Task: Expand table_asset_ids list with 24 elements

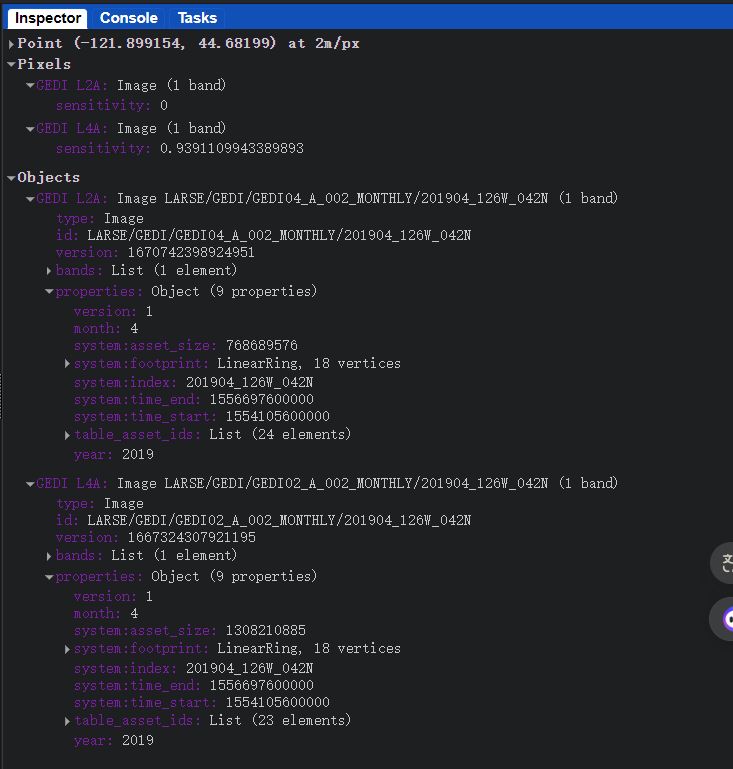Action: (67, 435)
